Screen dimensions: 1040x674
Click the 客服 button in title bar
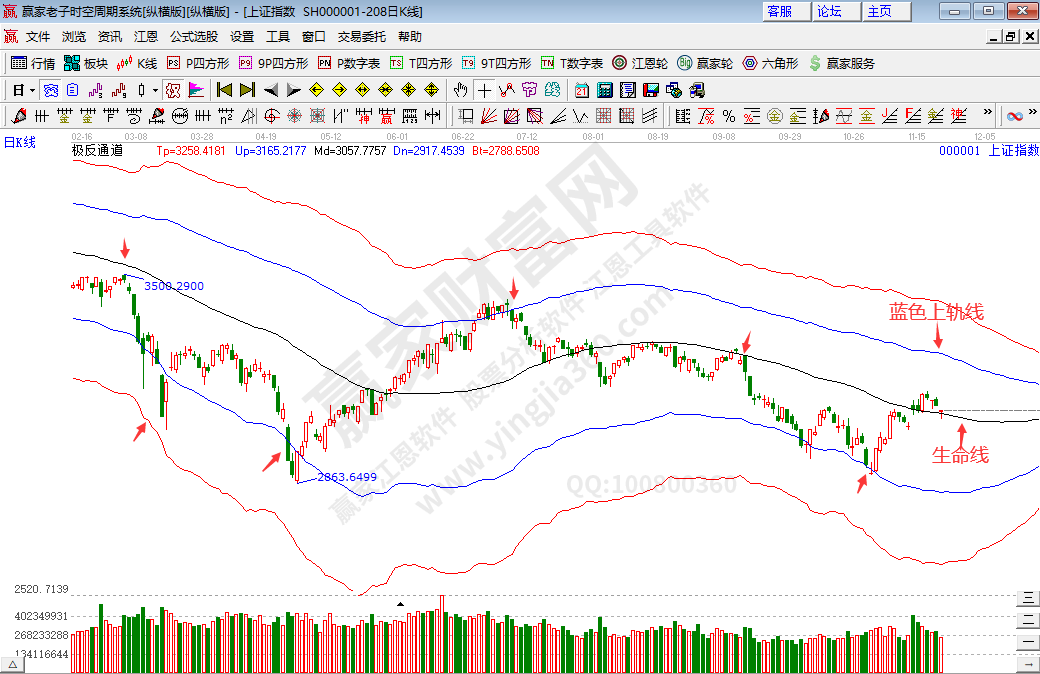780,11
